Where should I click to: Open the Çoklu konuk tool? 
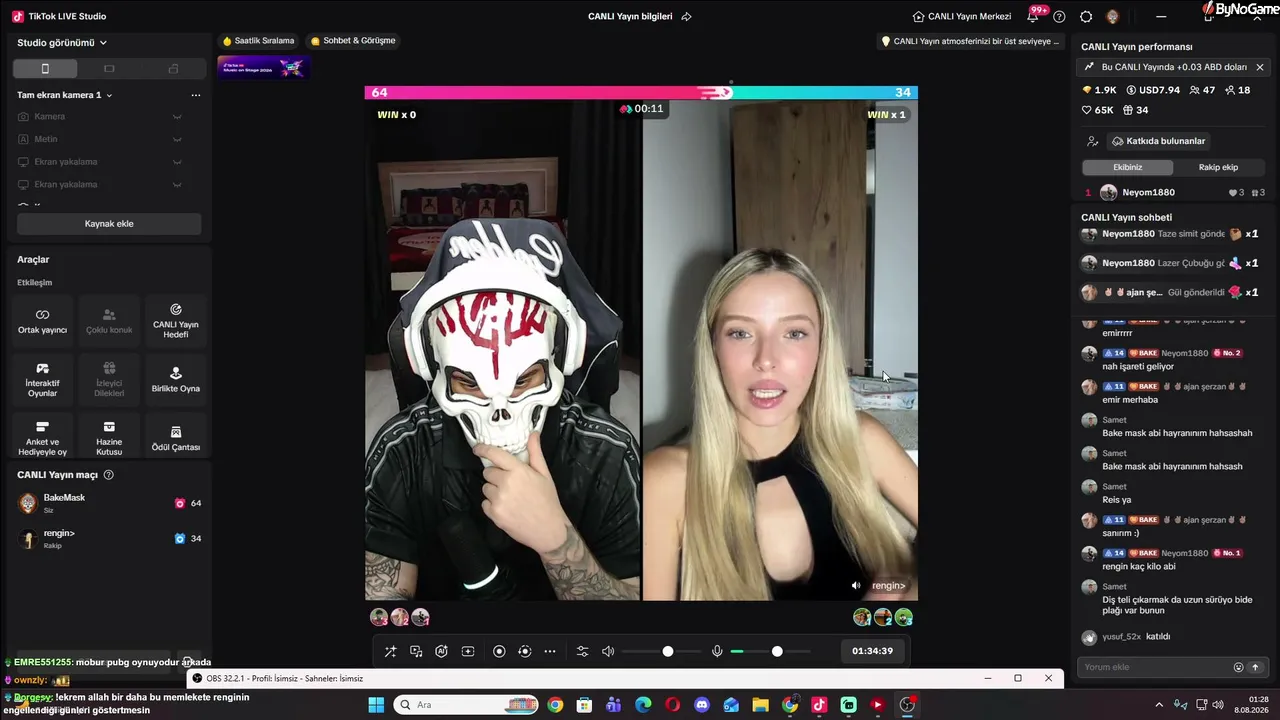tap(109, 321)
